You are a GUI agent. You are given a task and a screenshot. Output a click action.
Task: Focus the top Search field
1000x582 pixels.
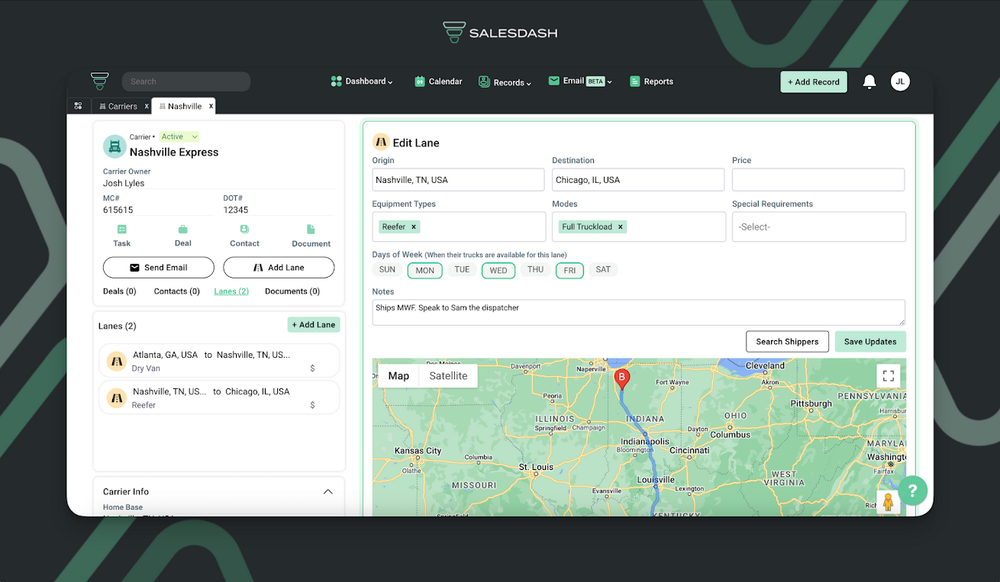[x=186, y=82]
